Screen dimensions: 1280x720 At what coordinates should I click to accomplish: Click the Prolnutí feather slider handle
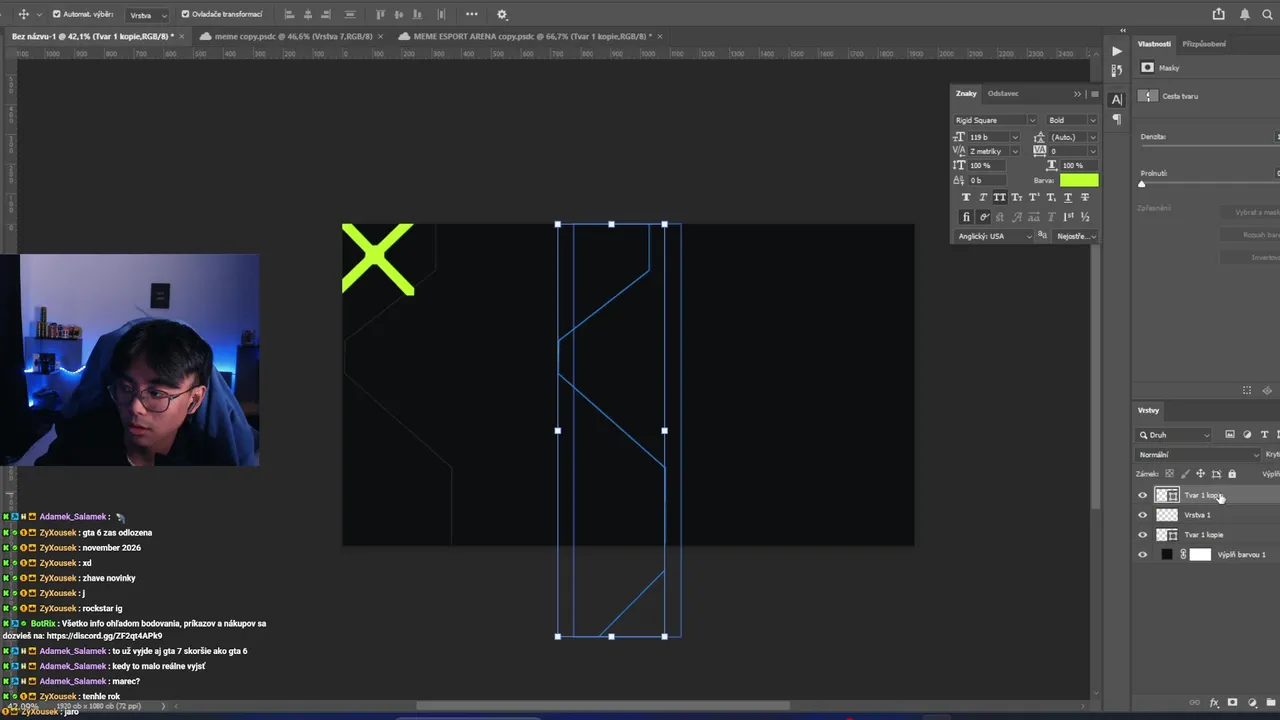pyautogui.click(x=1141, y=184)
